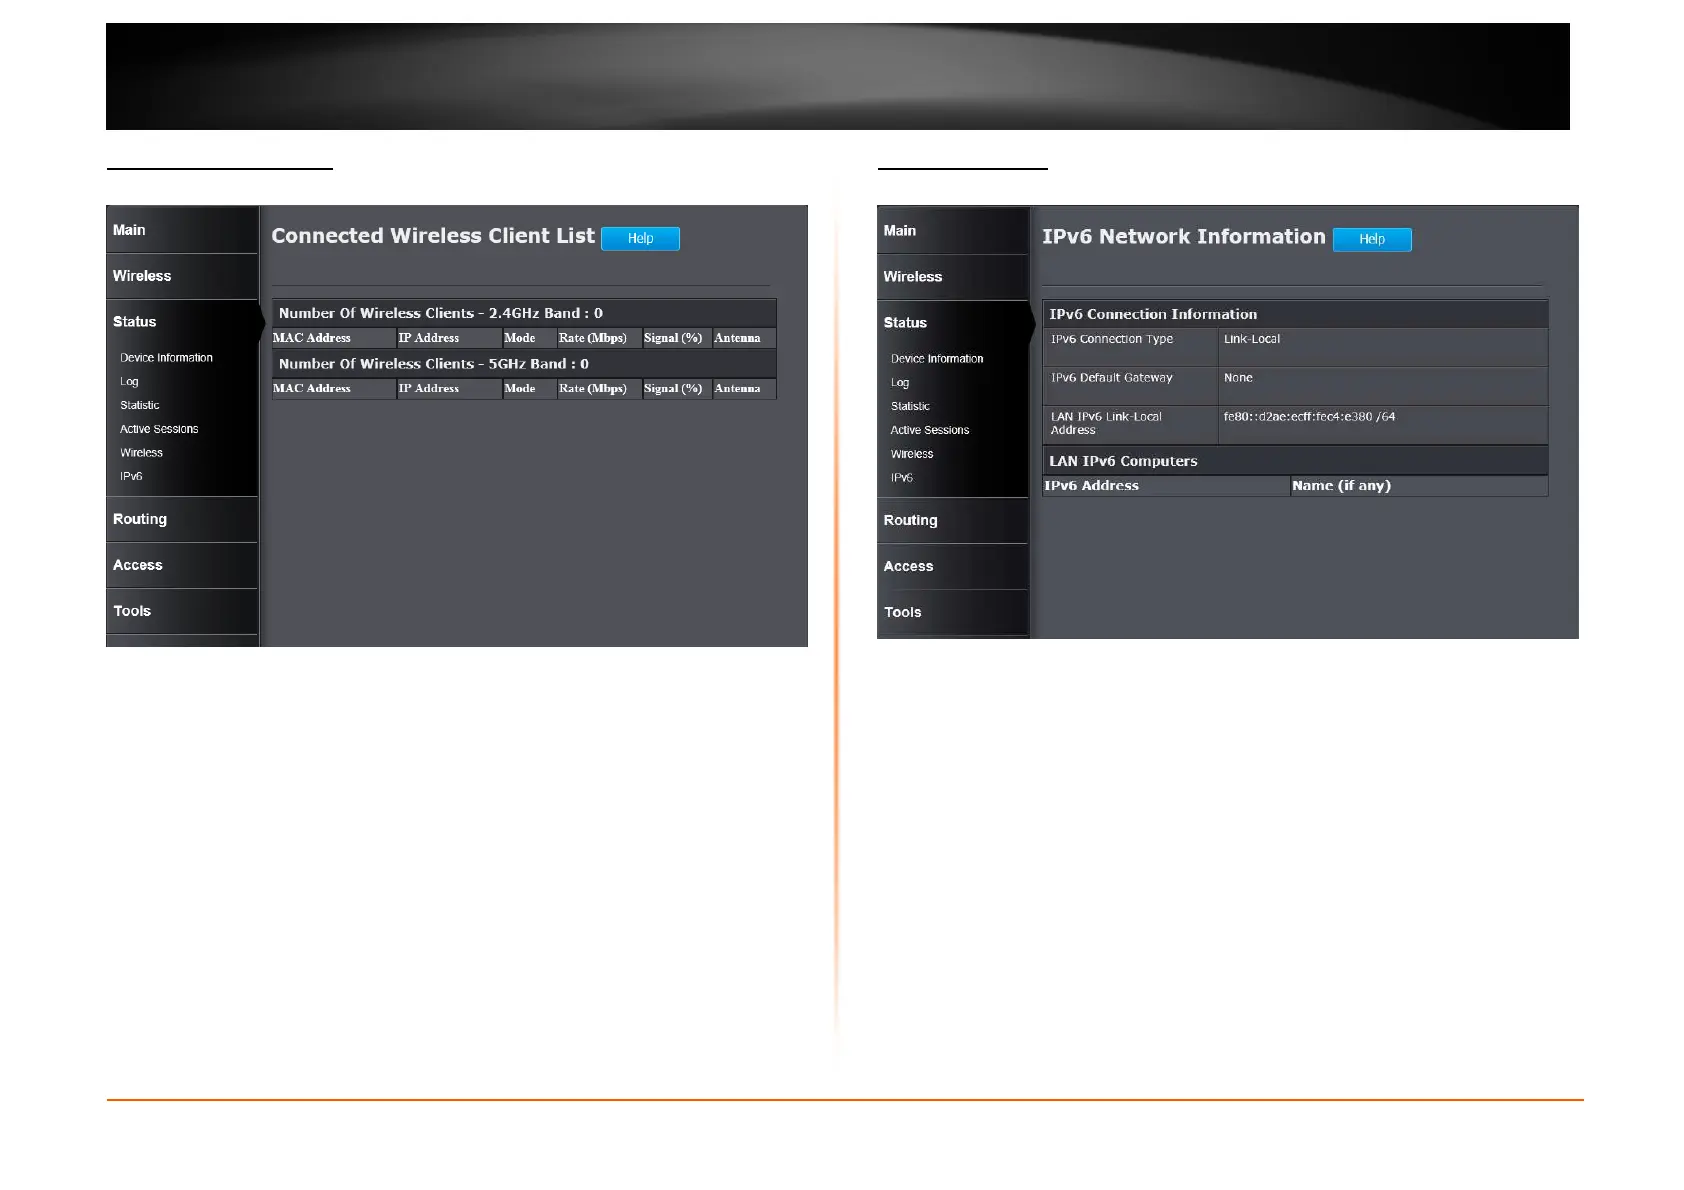Image resolution: width=1684 pixels, height=1190 pixels.
Task: Select Status menu in the IPv6 panel
Action: coord(953,323)
